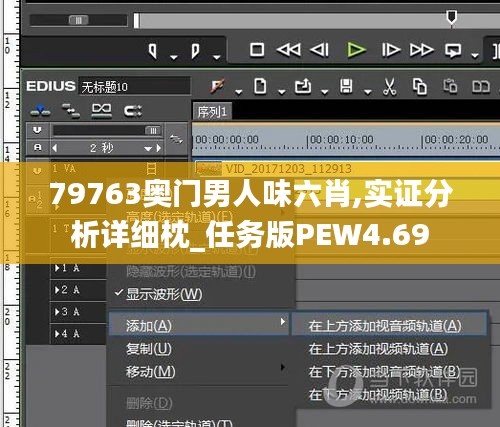Choose 在下方添加视频轨道(B)
500x427 pixels.
coord(389,395)
